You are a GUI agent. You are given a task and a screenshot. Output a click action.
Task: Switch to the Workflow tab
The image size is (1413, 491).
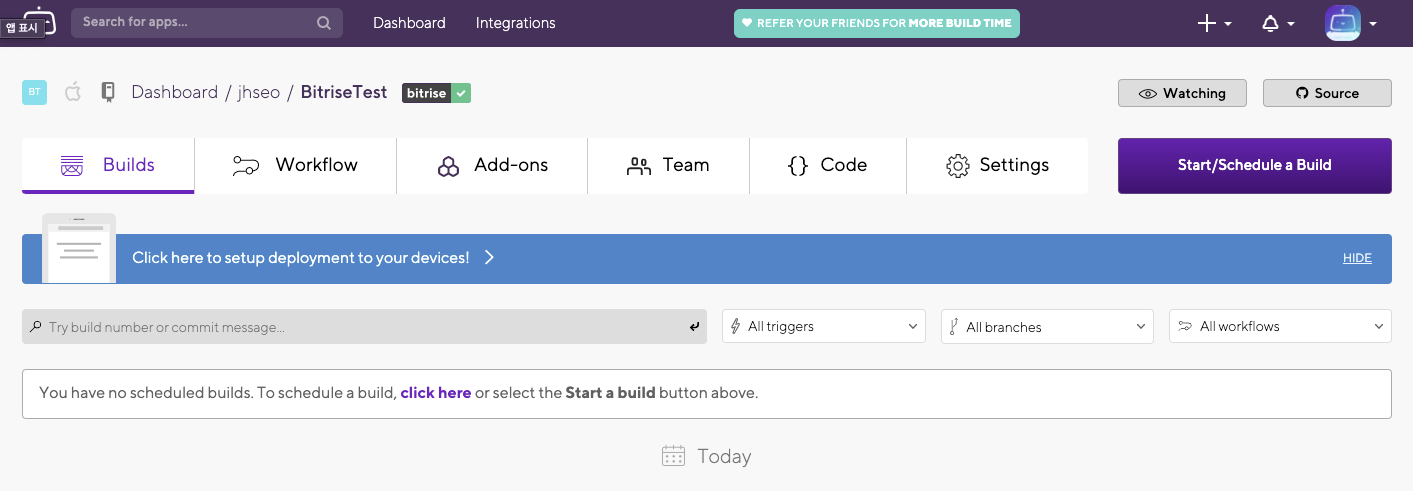click(295, 165)
